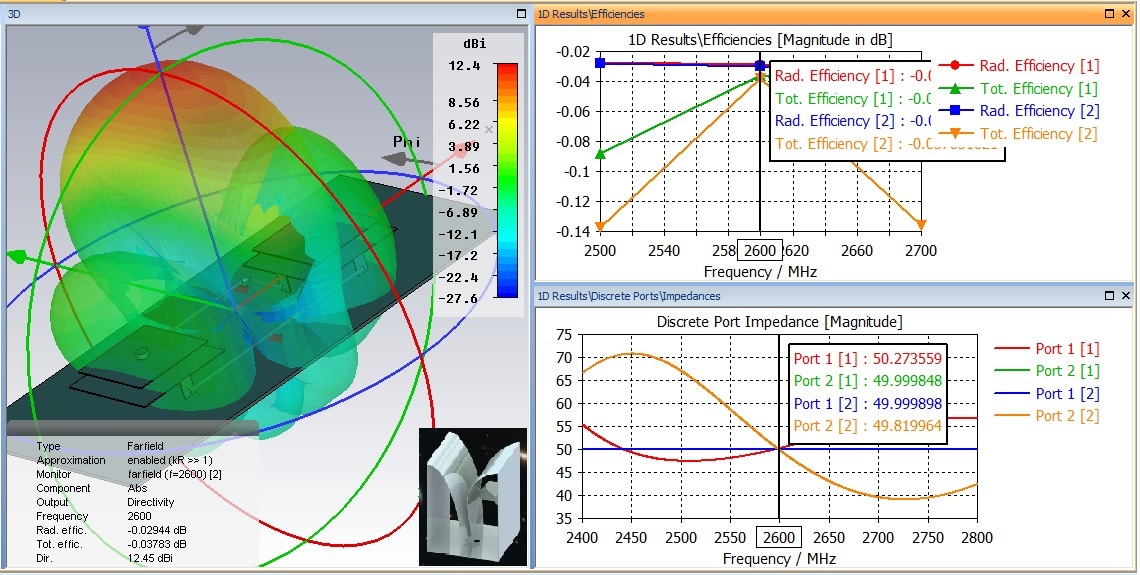Click the Rad. Efficiency [1] legend entry
Image resolution: width=1140 pixels, height=575 pixels.
[1019, 66]
